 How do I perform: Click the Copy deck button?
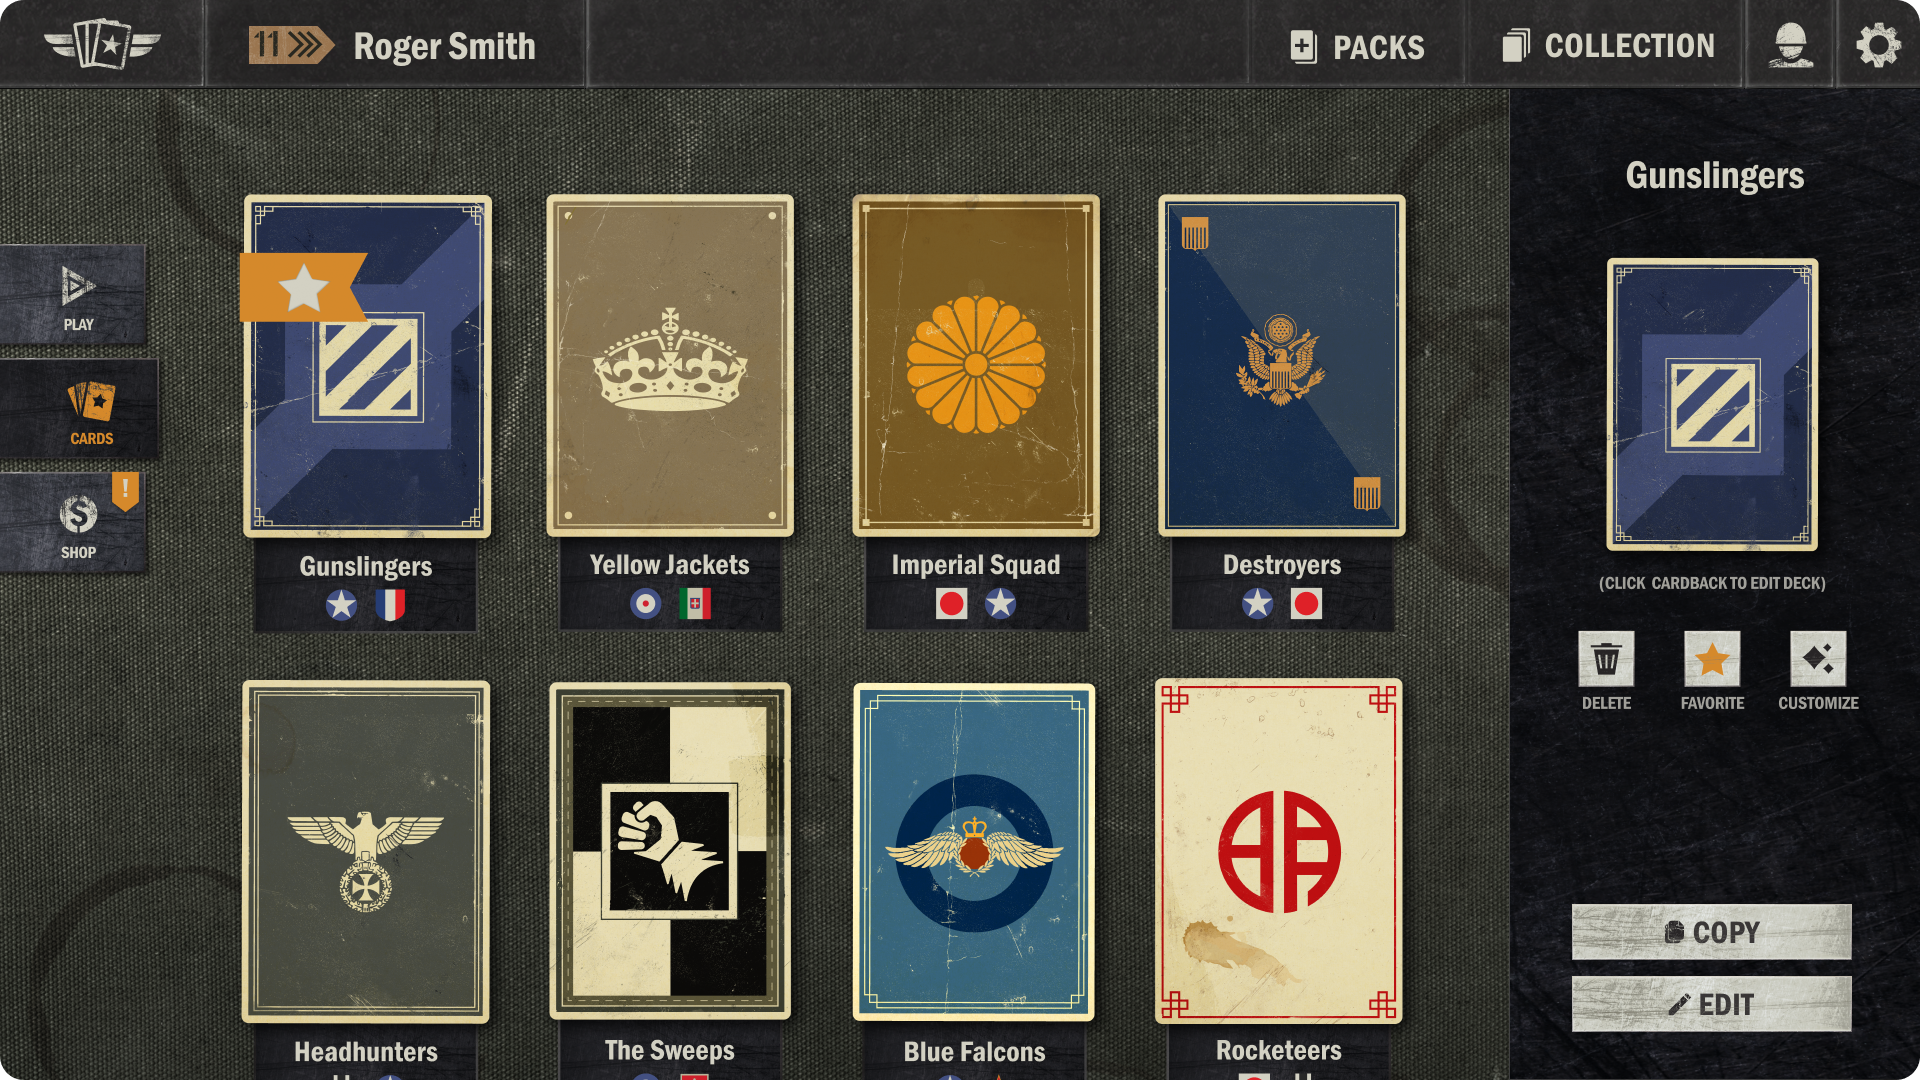1711,932
